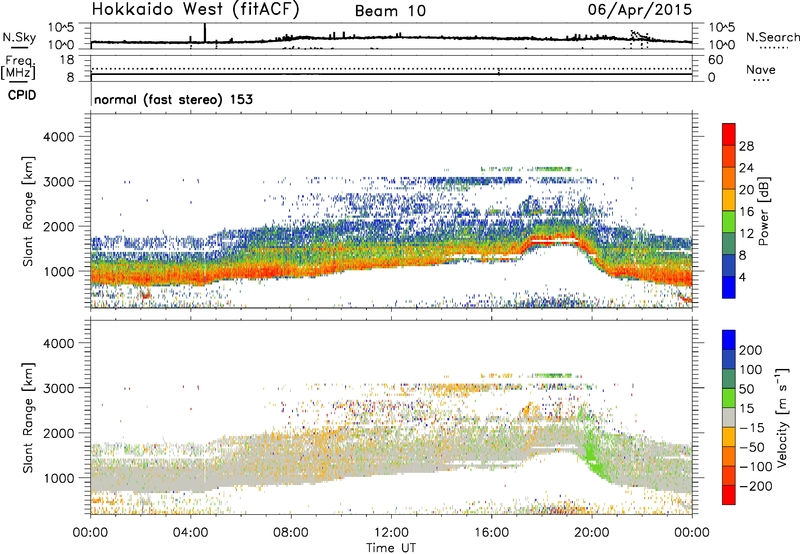Click the 18 tick on frequency axis

[67, 60]
